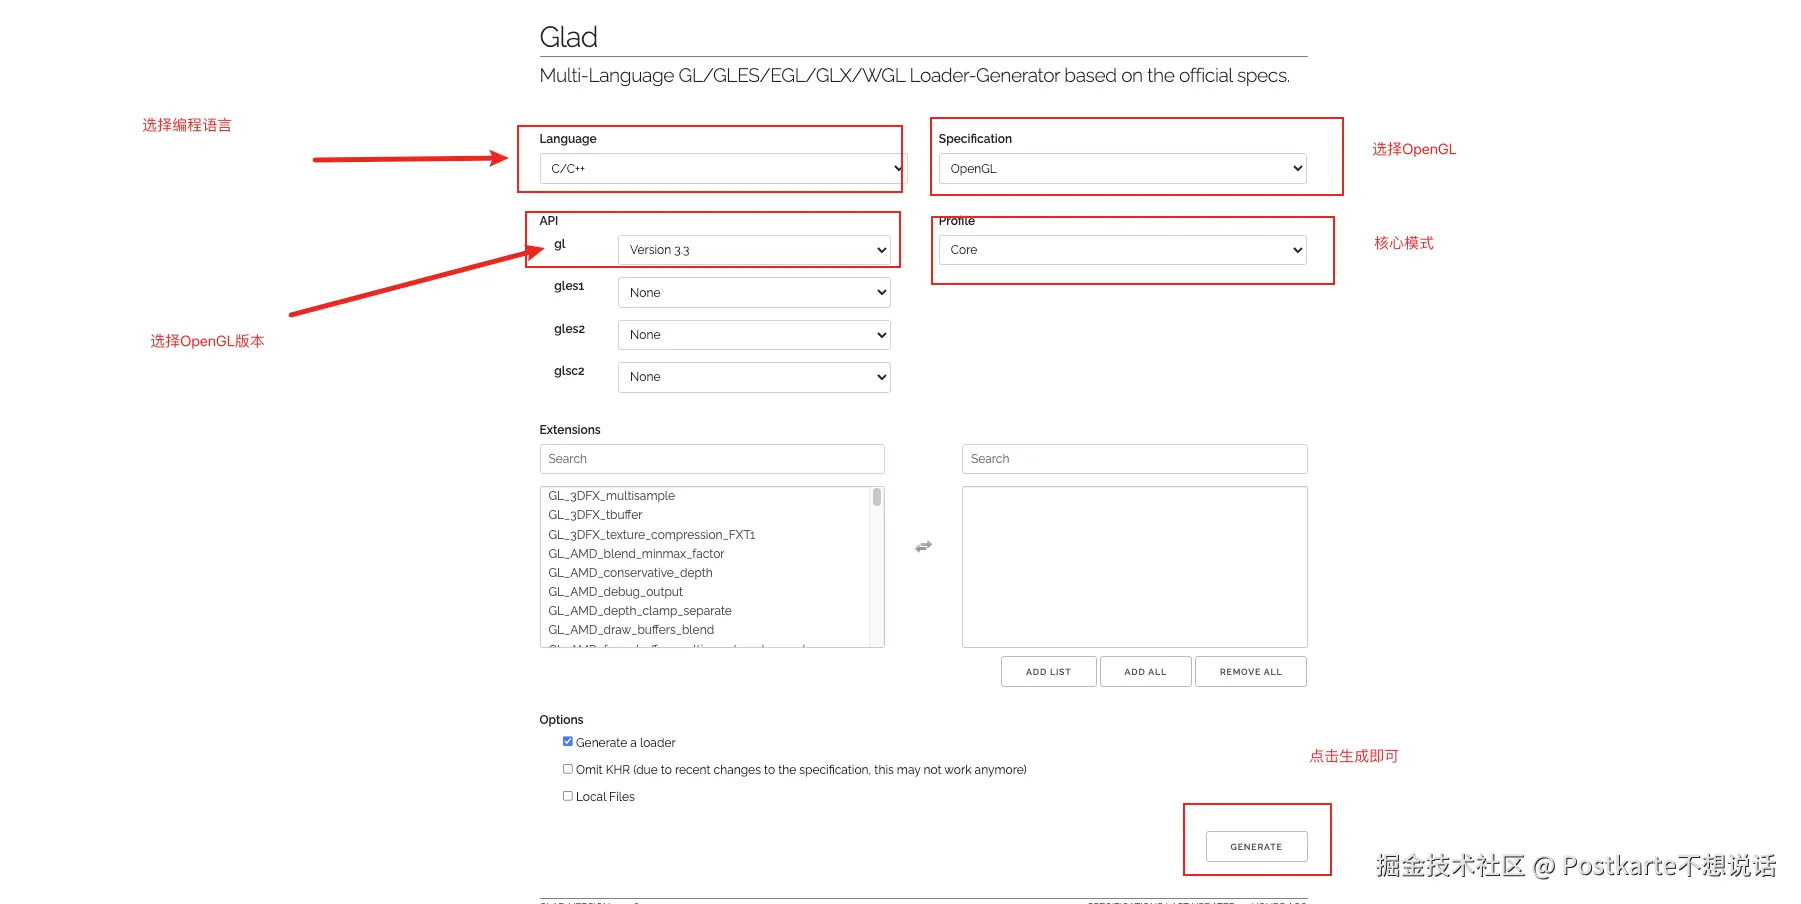The image size is (1801, 904).
Task: Select GL_3DFX_texture_compression_FXT1 extension
Action: (x=651, y=535)
